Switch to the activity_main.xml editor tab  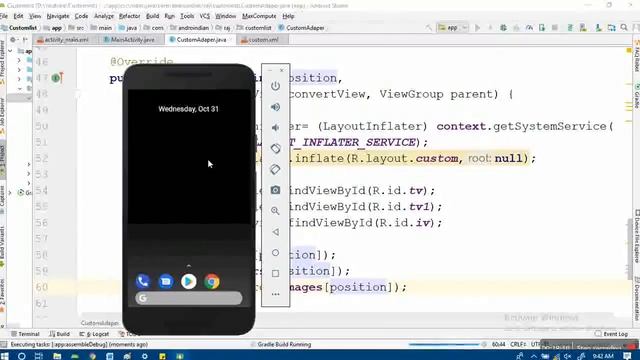[x=66, y=40]
